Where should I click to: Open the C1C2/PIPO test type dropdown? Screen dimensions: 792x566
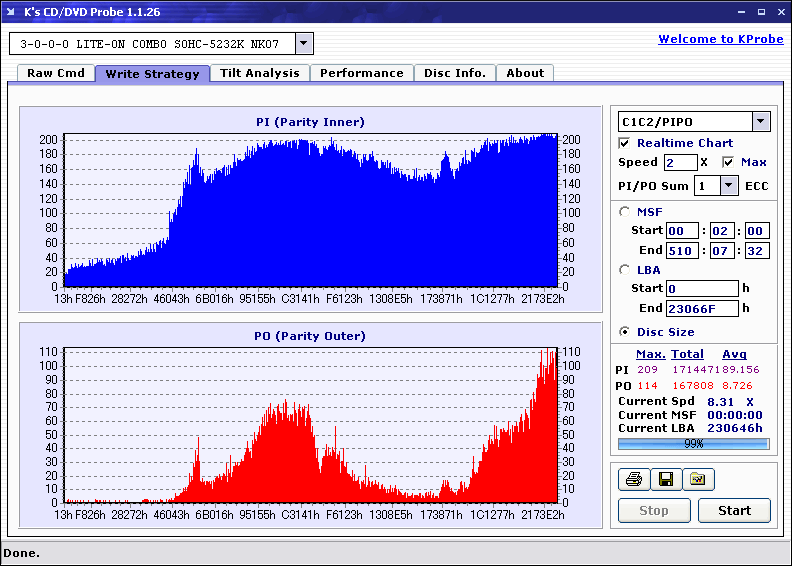761,122
